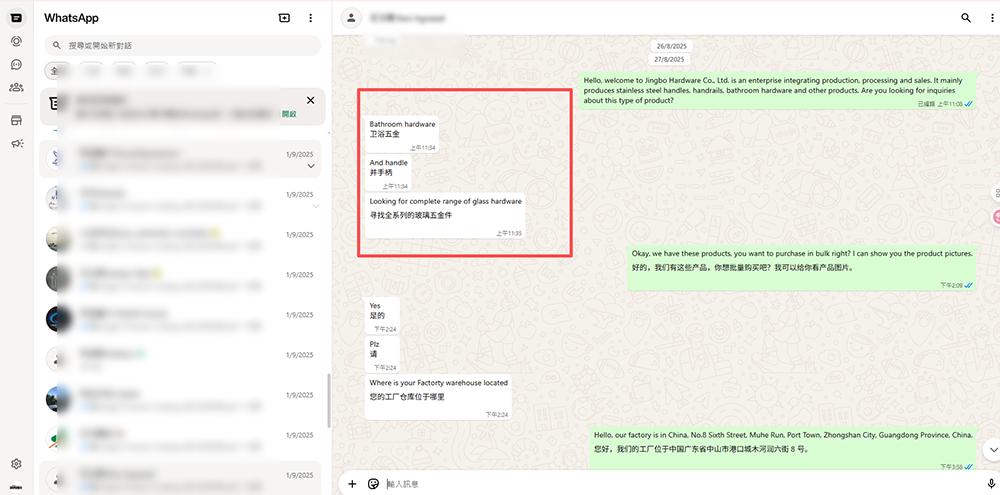Open the contact profile avatar in chat header

(351, 18)
